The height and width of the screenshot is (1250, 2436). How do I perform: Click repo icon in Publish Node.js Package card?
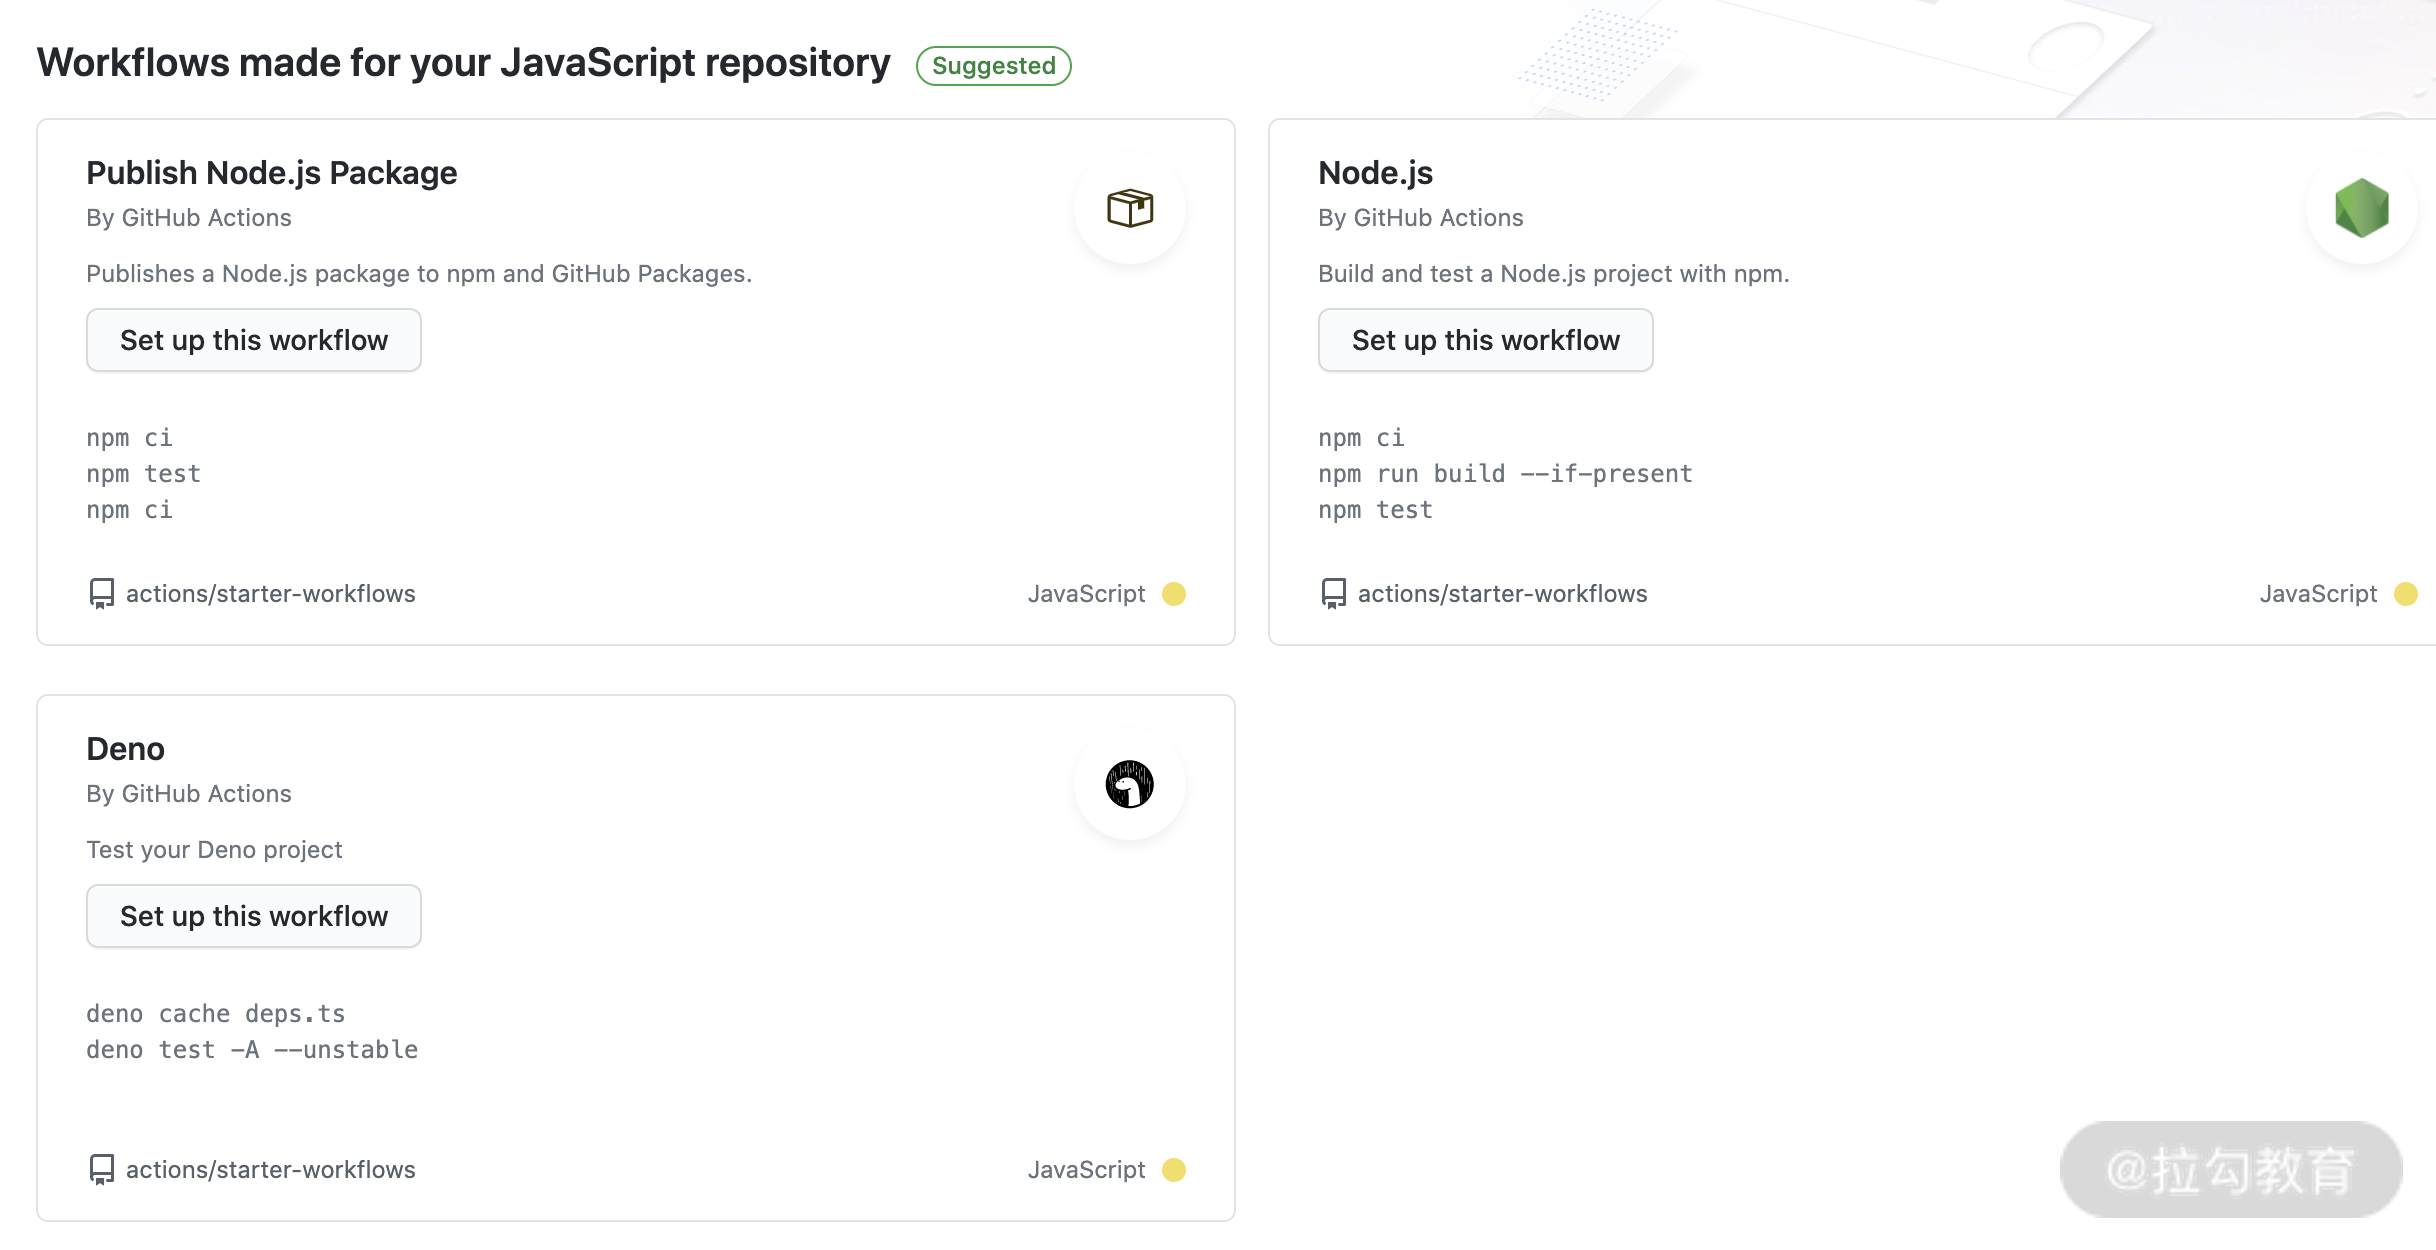pos(101,594)
